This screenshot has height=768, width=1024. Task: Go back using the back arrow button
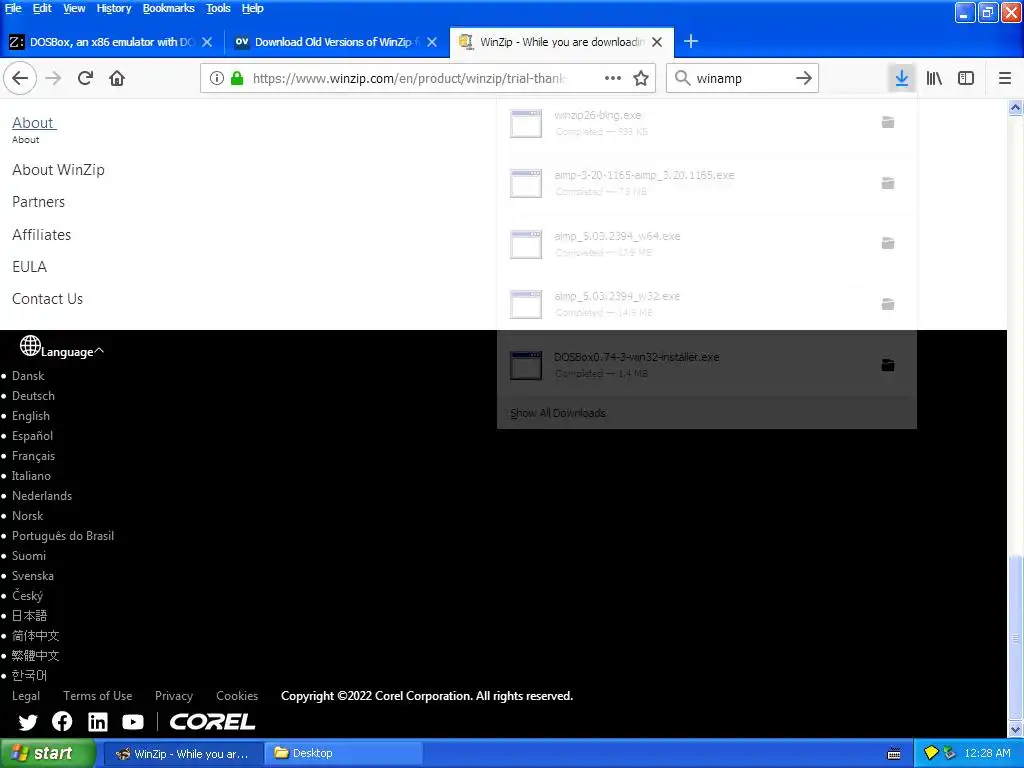point(20,78)
